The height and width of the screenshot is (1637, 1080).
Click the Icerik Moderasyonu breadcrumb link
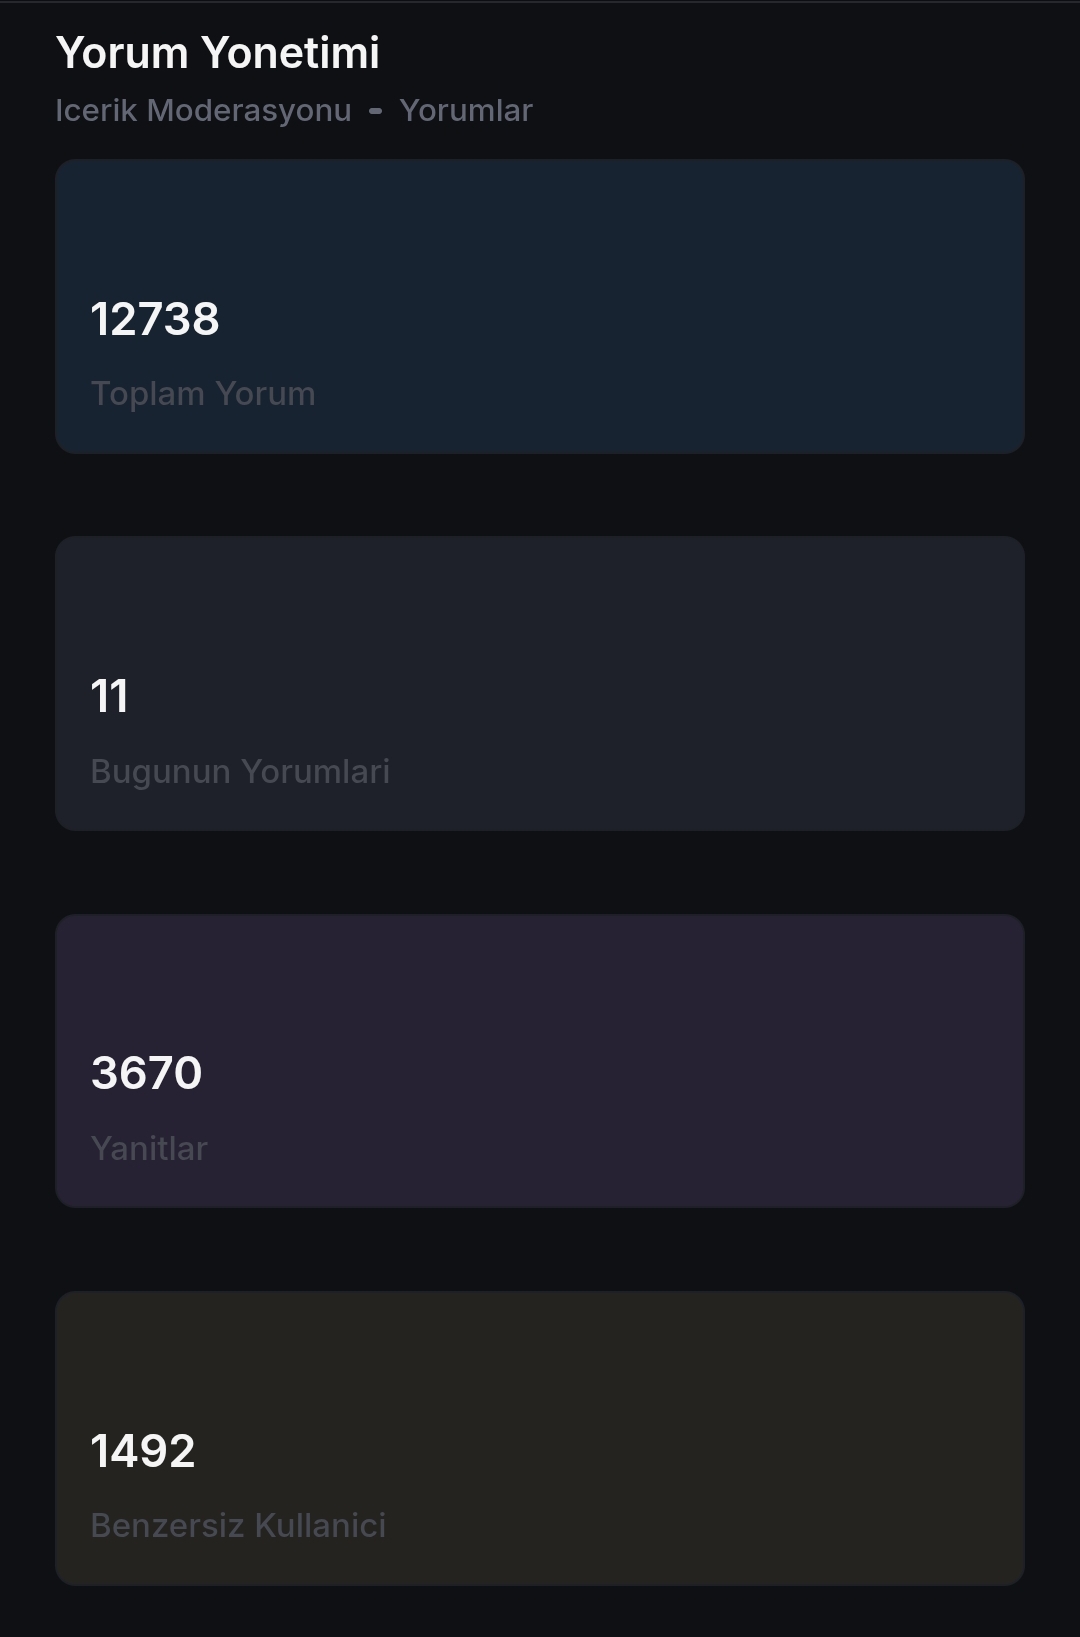point(203,110)
